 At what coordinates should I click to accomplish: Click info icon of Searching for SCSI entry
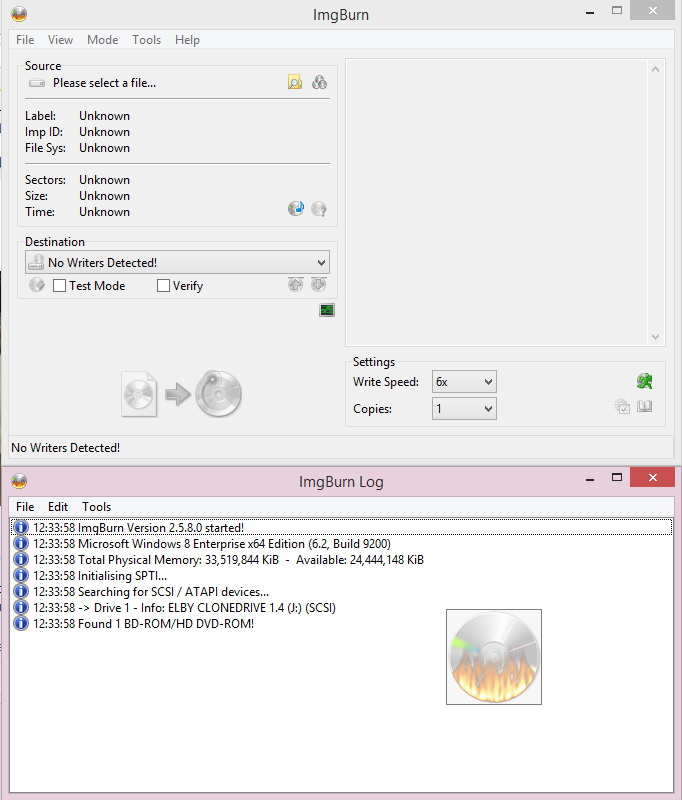point(20,591)
